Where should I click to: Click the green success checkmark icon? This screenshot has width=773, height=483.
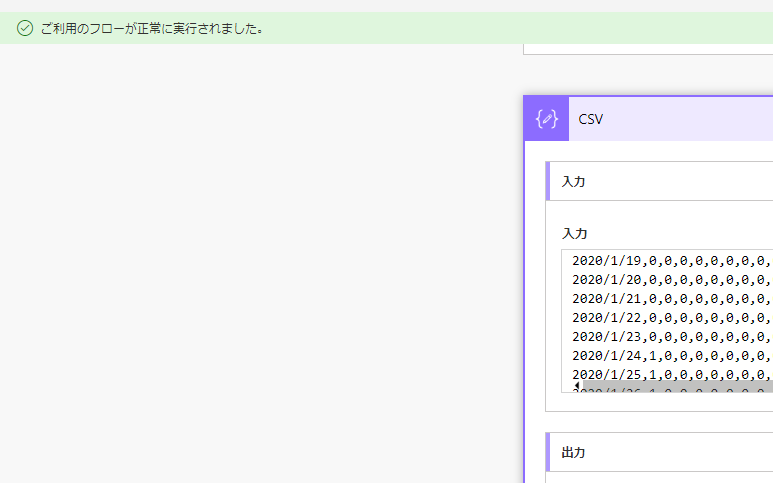coord(25,28)
